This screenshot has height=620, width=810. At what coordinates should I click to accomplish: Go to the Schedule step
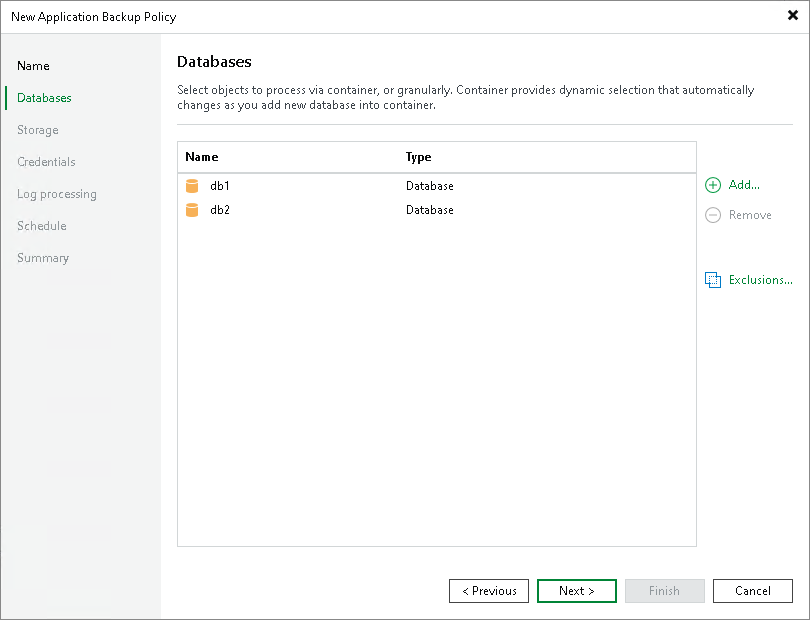coord(41,225)
